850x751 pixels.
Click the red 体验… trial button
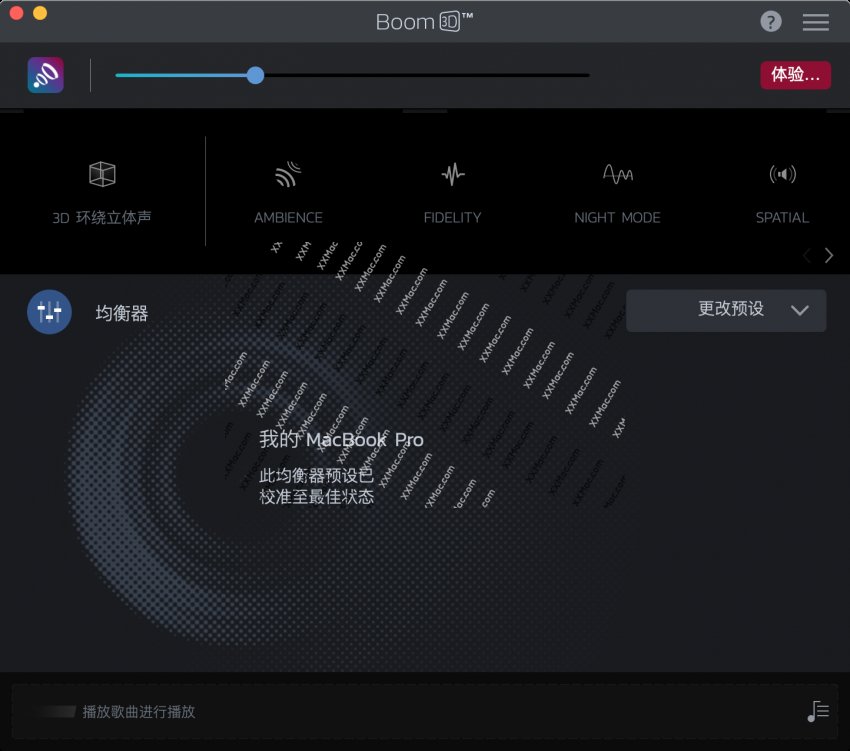(x=795, y=75)
